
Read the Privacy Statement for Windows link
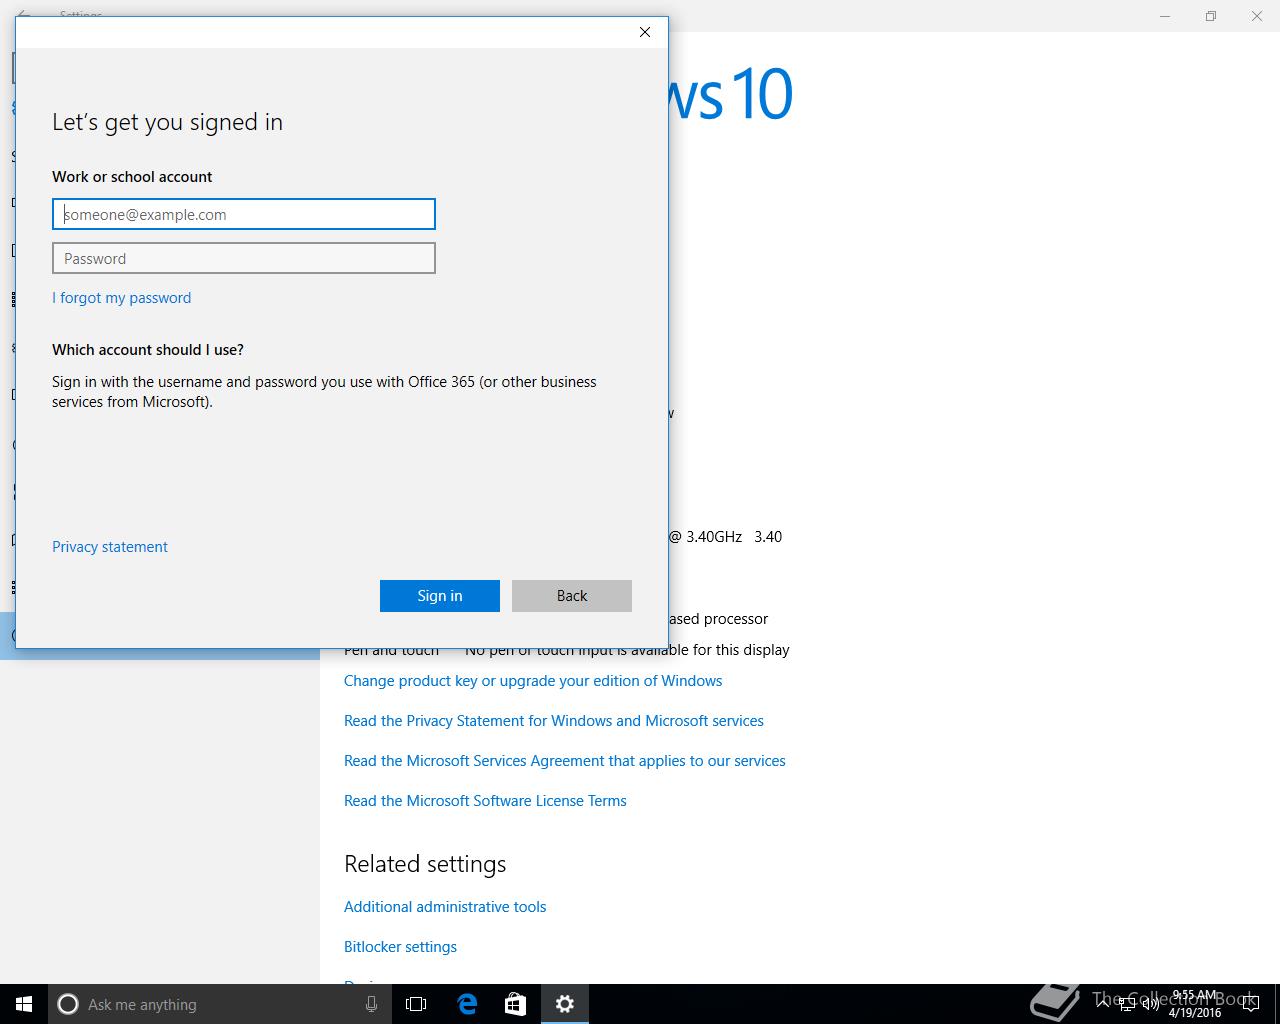(x=554, y=721)
